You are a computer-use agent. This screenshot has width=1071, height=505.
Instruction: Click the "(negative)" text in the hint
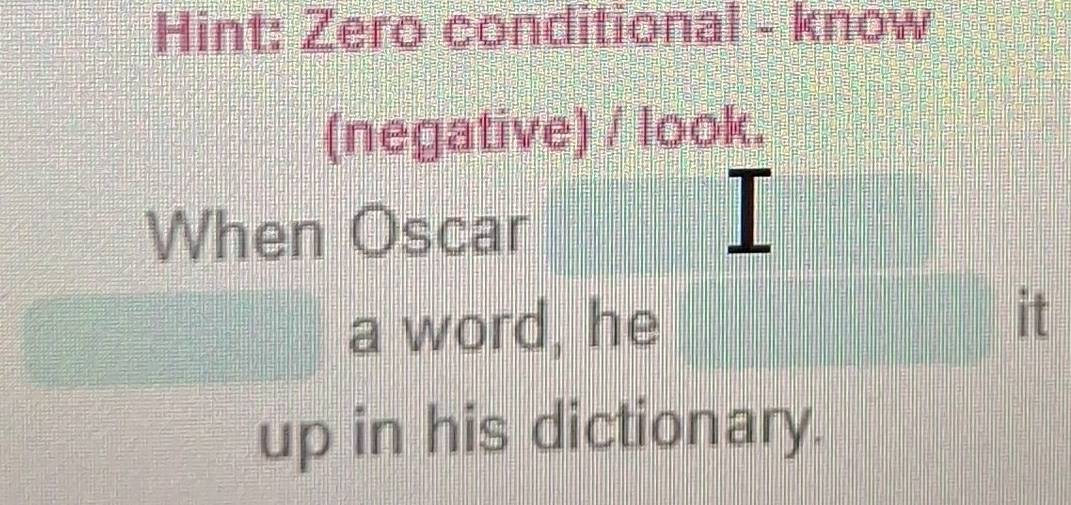[456, 138]
